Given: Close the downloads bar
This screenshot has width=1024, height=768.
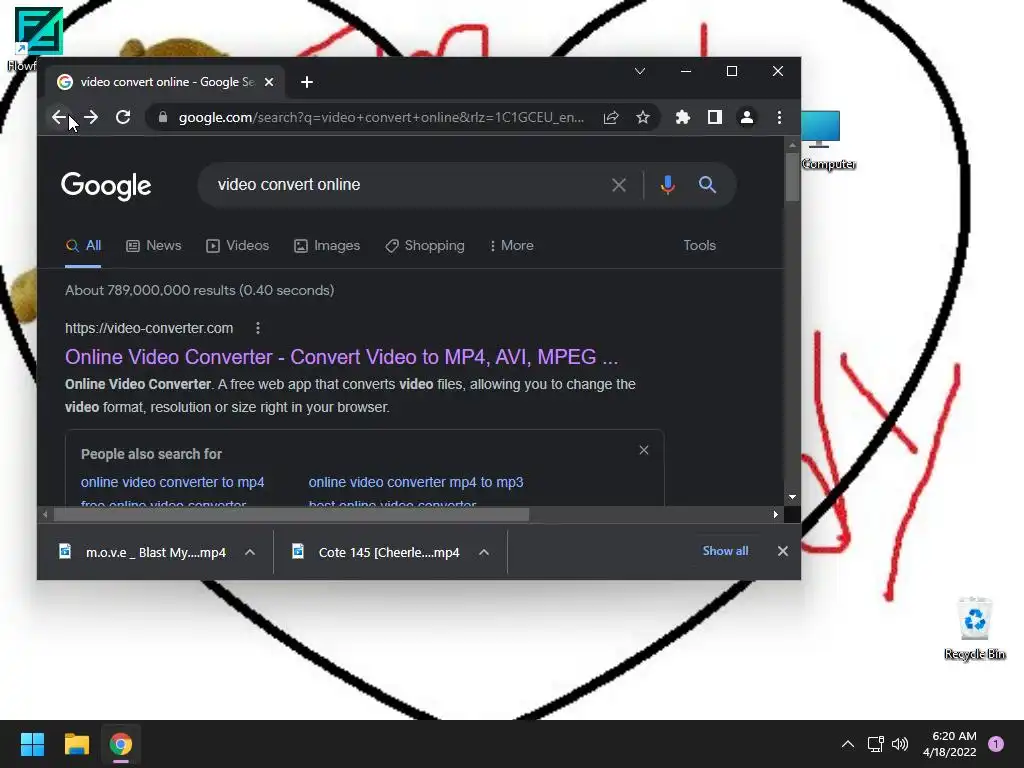Looking at the screenshot, I should point(782,551).
